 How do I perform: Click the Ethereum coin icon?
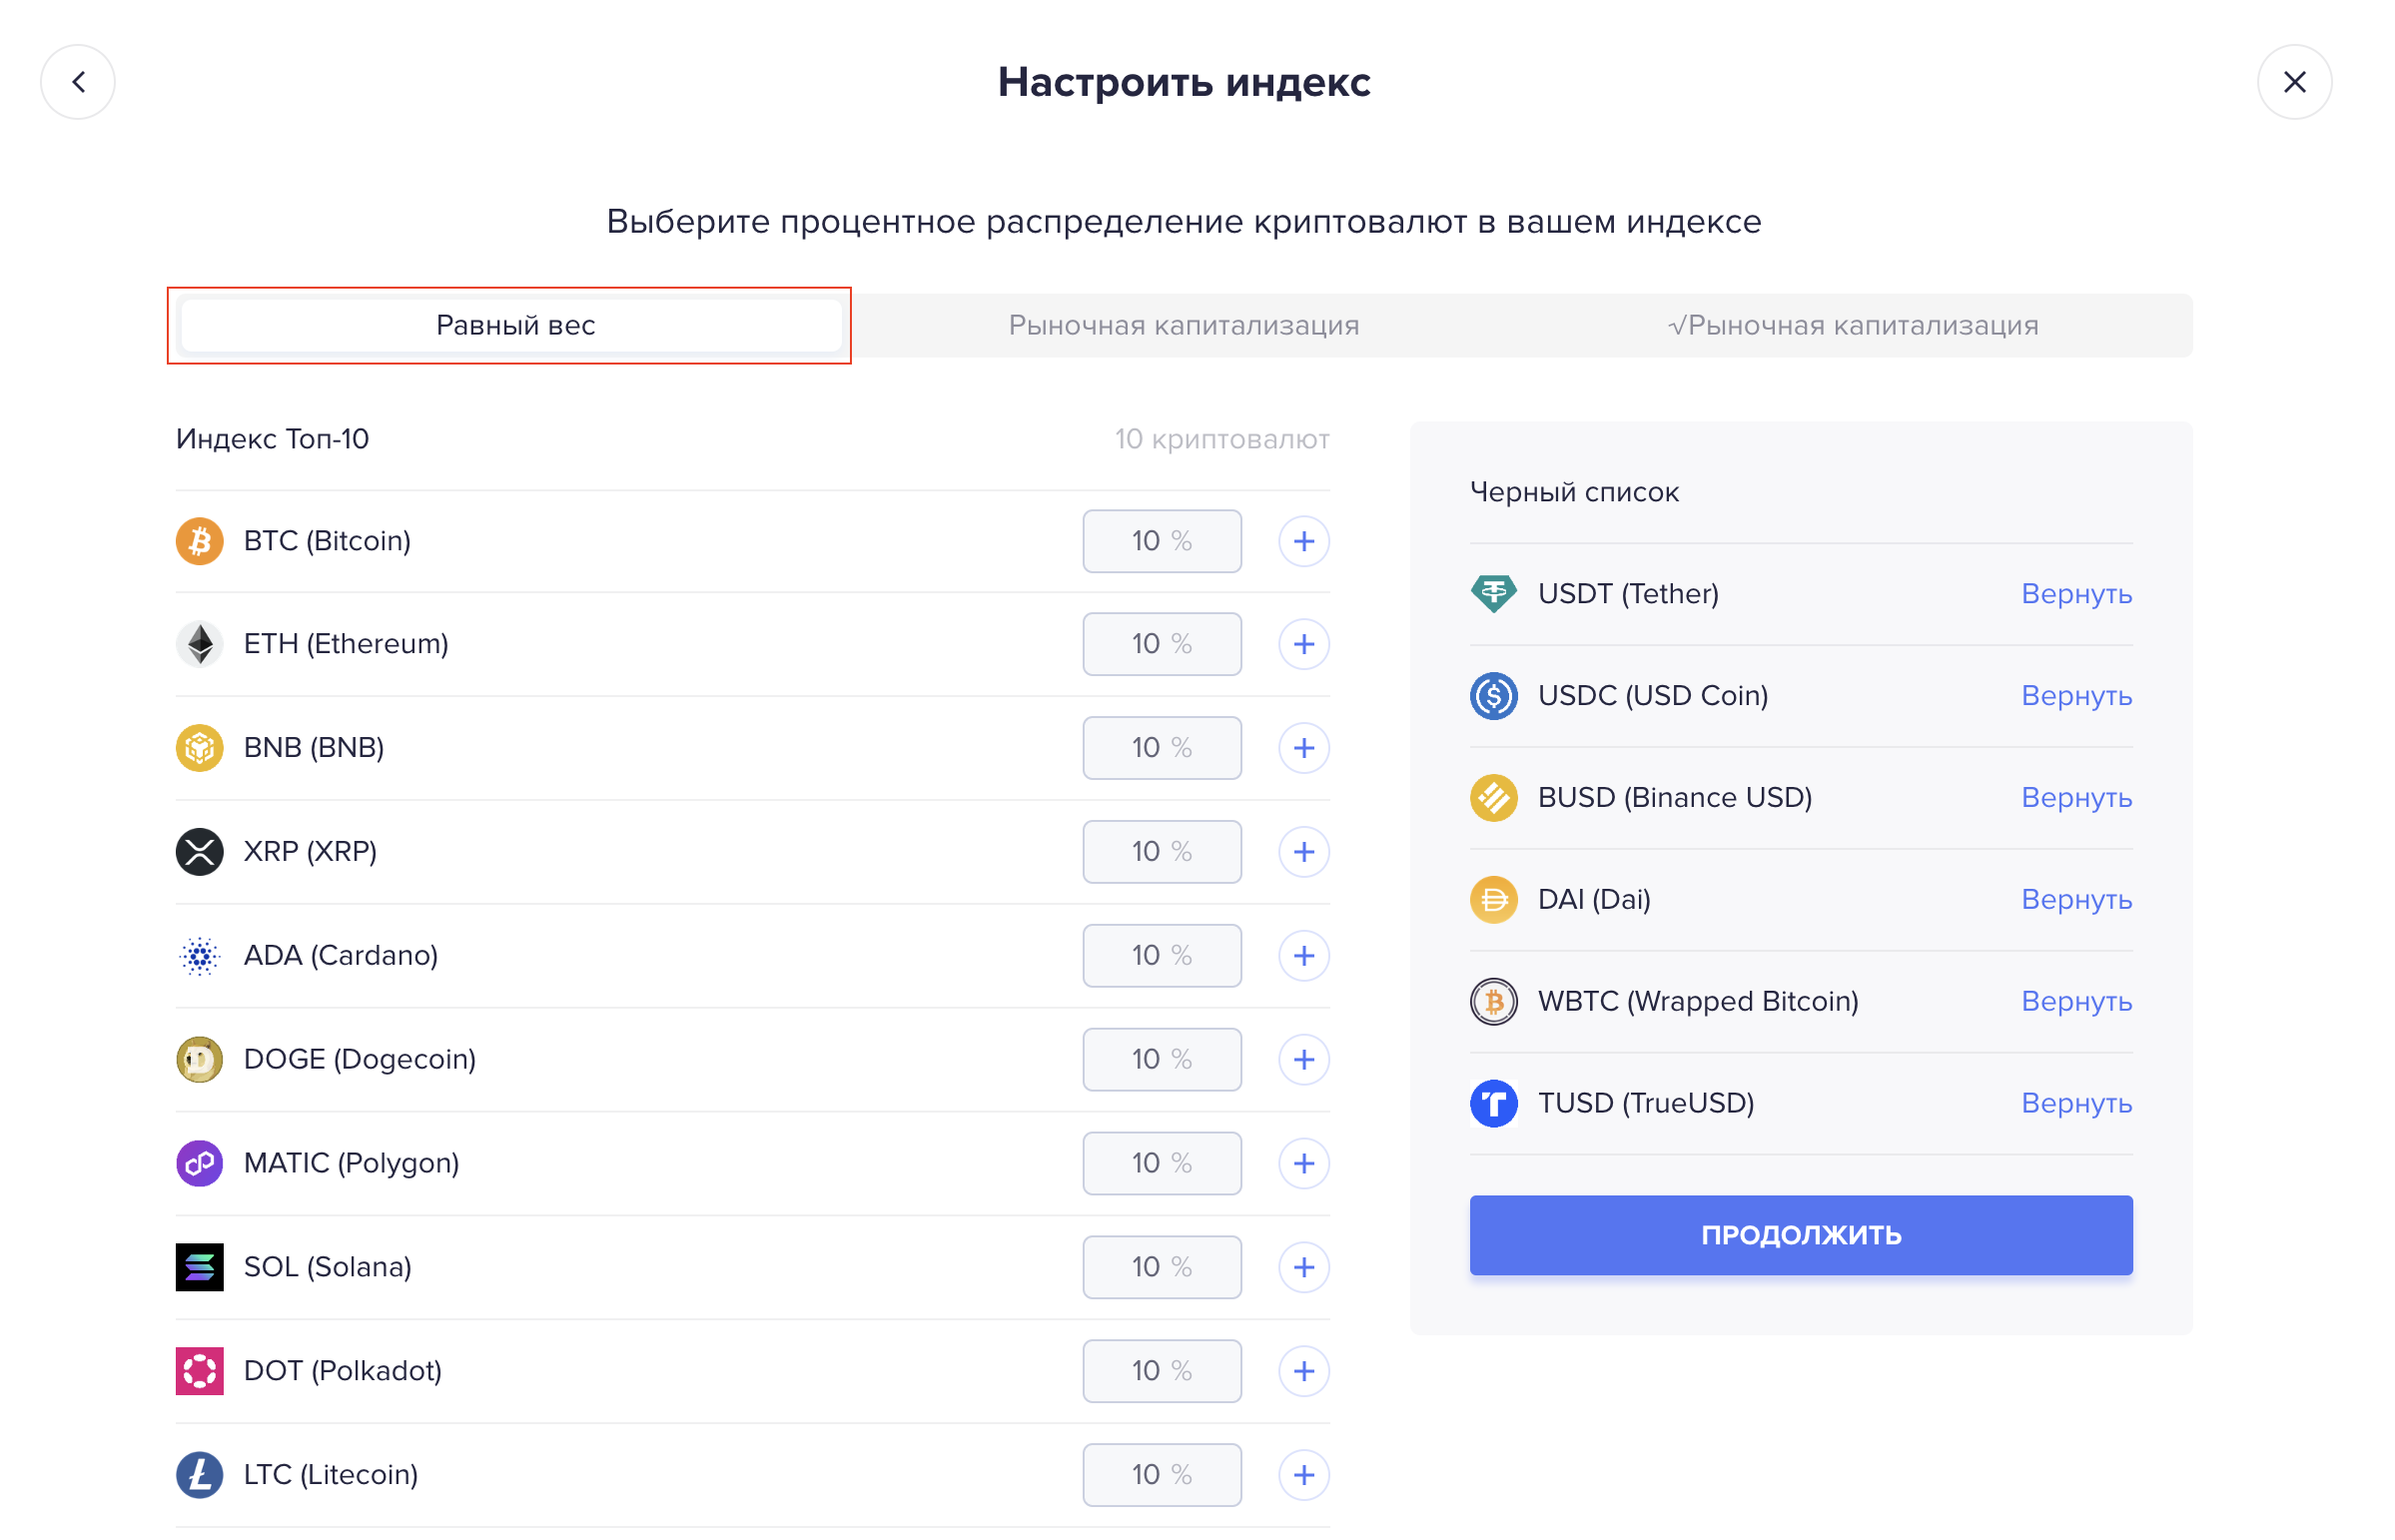coord(200,644)
